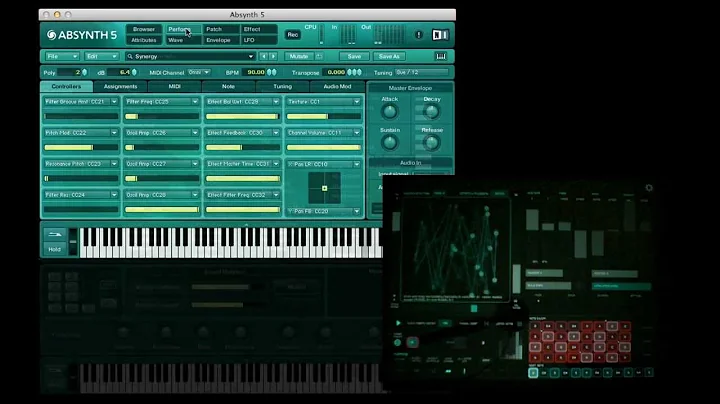Viewport: 720px width, 404px height.
Task: Click the Tuning field showing 12
Action: click(x=422, y=73)
